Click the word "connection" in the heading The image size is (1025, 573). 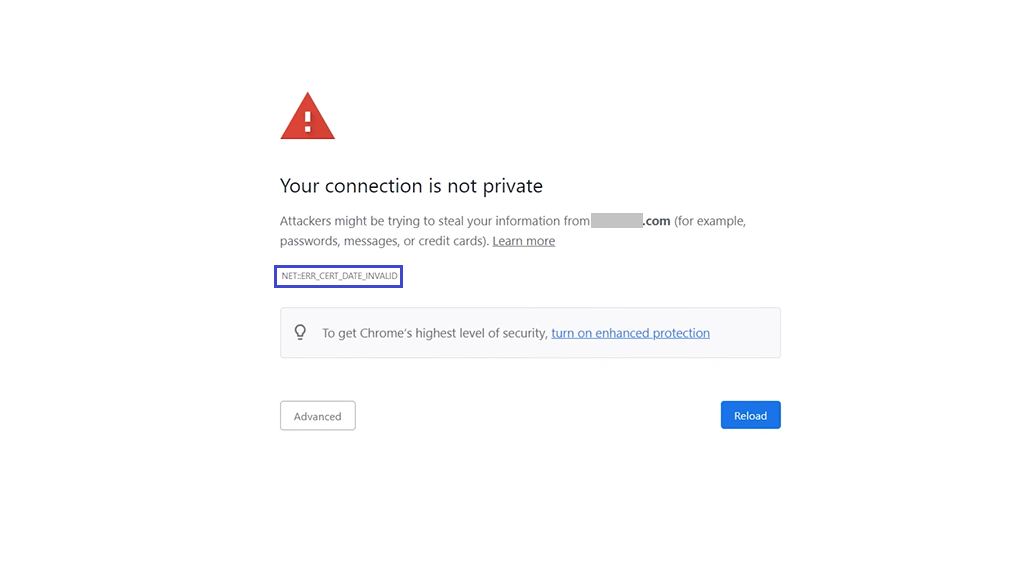374,186
